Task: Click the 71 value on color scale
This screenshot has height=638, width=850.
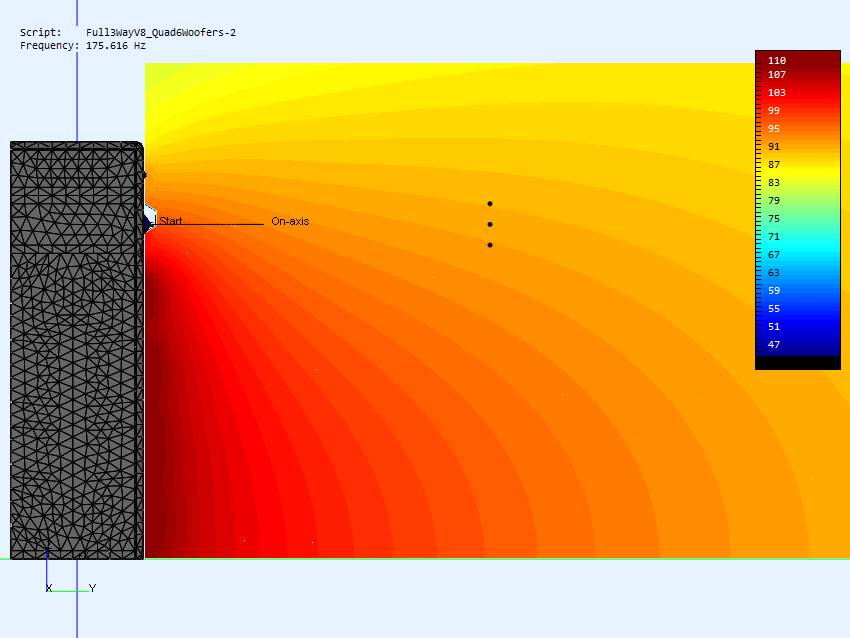Action: [774, 236]
